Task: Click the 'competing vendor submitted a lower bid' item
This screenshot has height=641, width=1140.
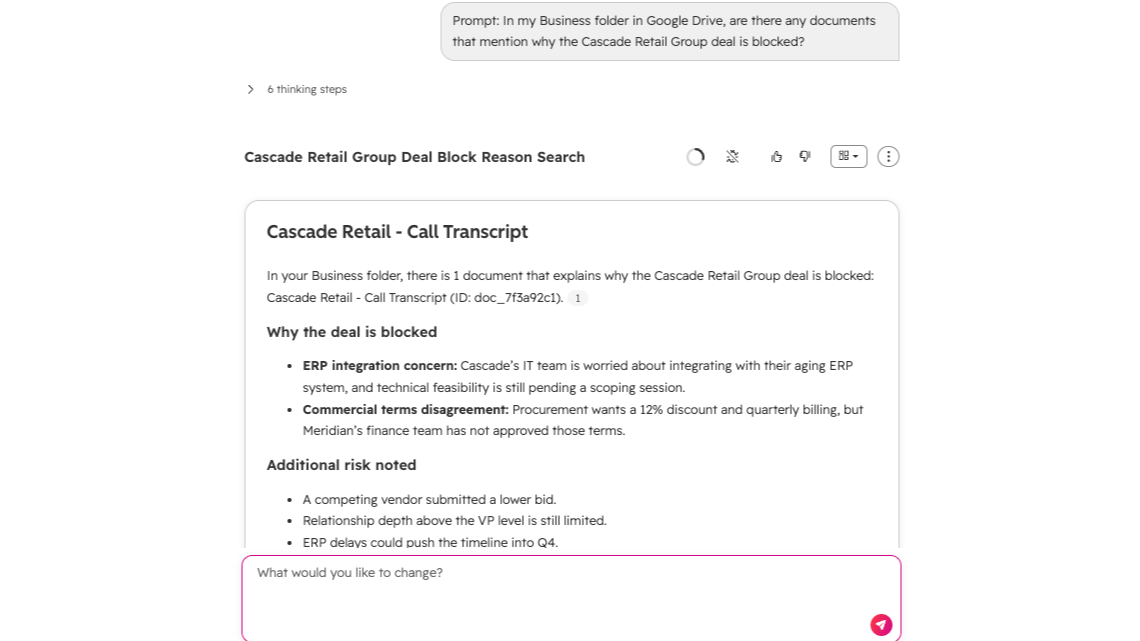Action: 429,499
